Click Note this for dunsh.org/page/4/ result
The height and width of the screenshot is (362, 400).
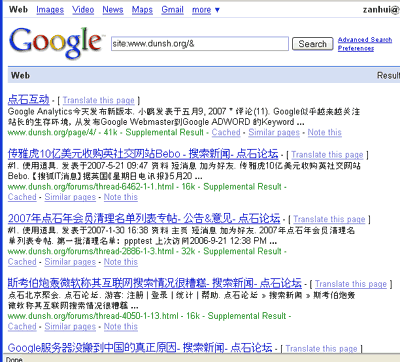(325, 132)
